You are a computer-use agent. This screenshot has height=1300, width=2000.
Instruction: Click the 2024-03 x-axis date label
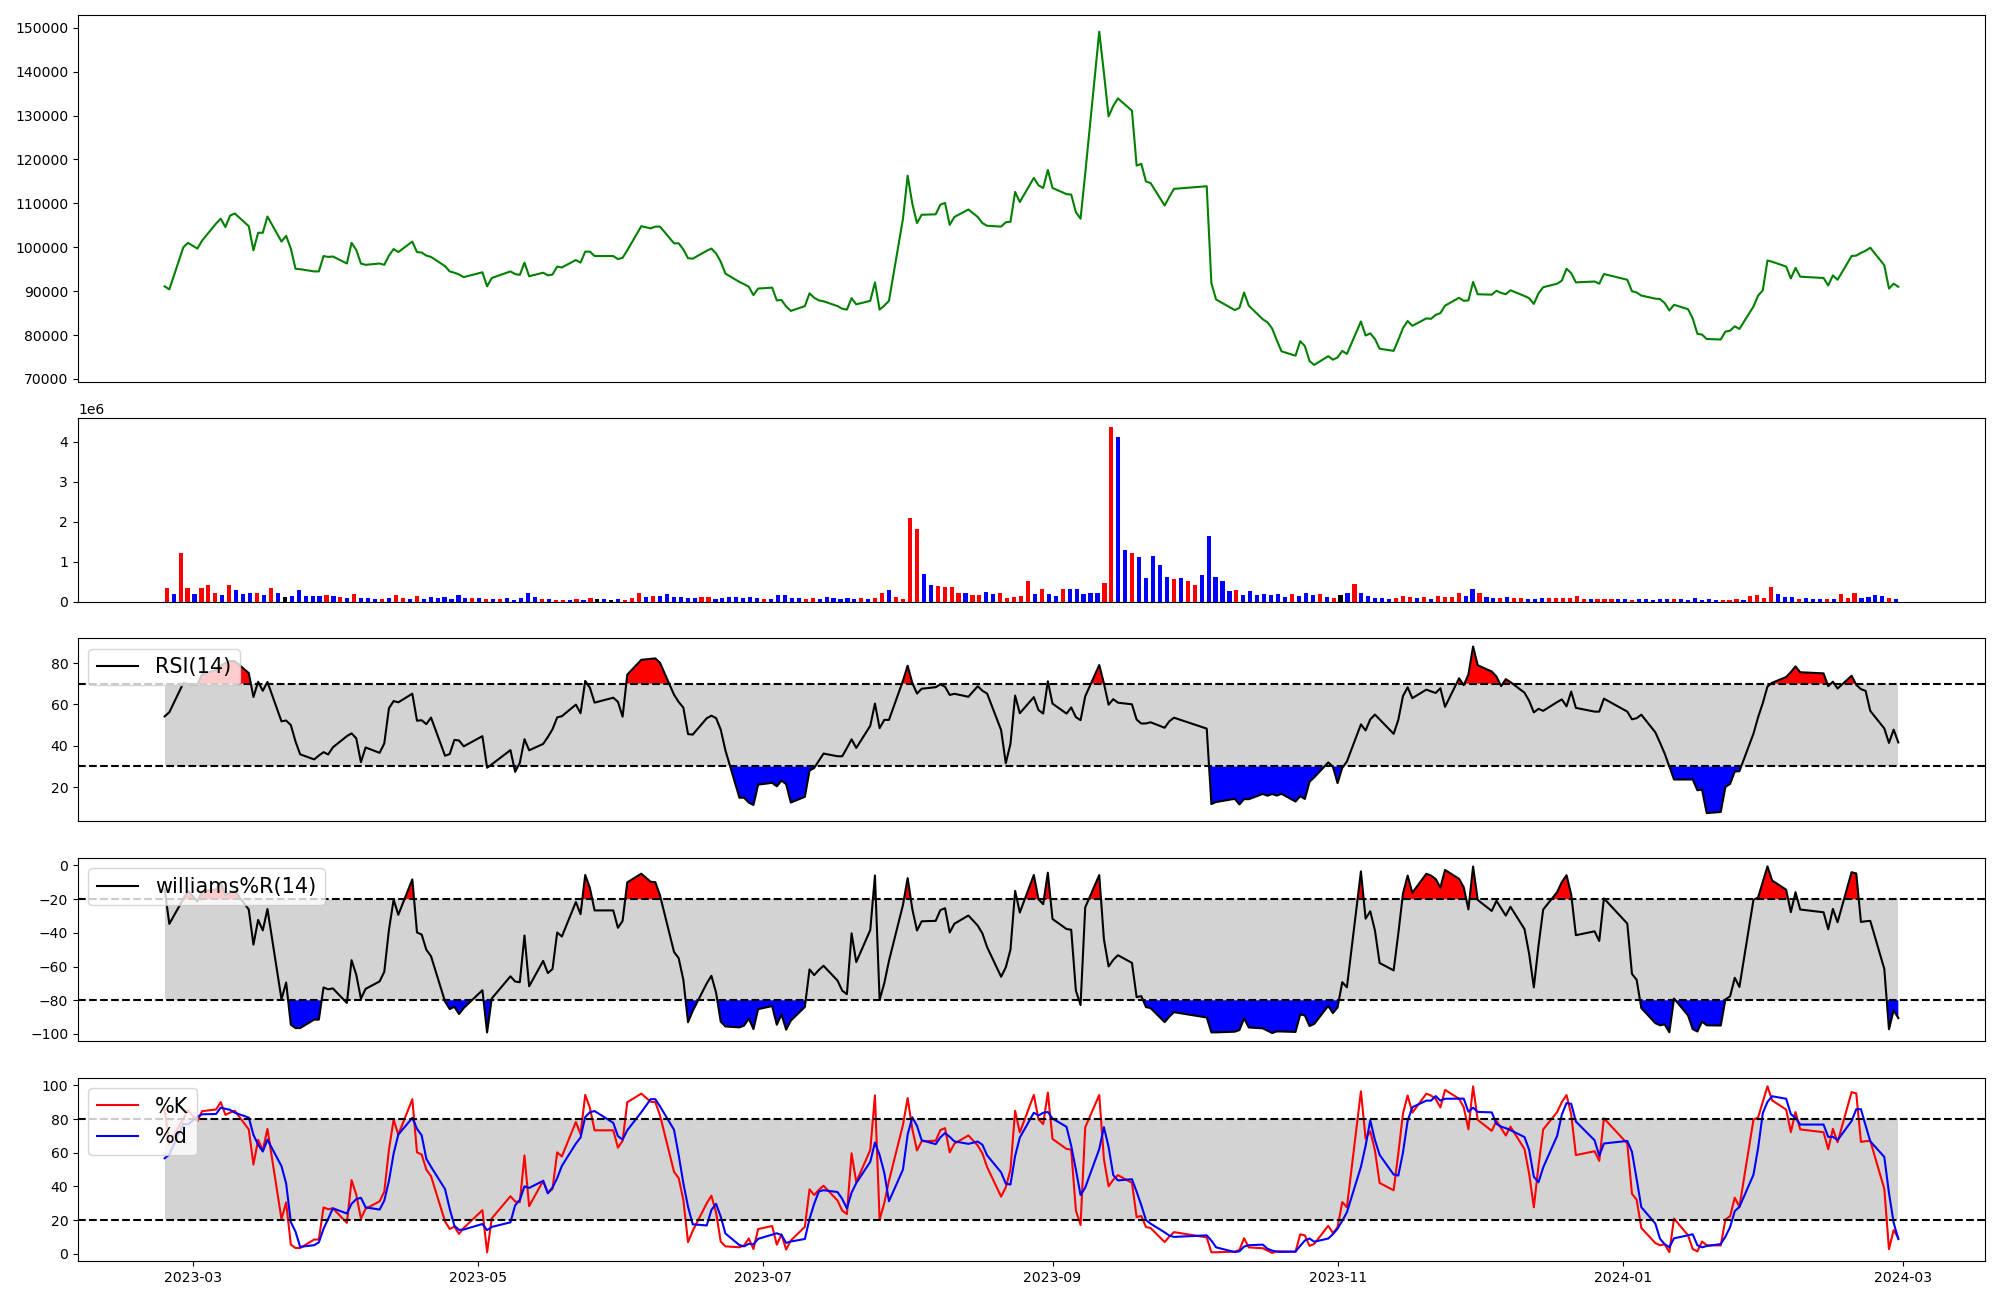click(1904, 1277)
